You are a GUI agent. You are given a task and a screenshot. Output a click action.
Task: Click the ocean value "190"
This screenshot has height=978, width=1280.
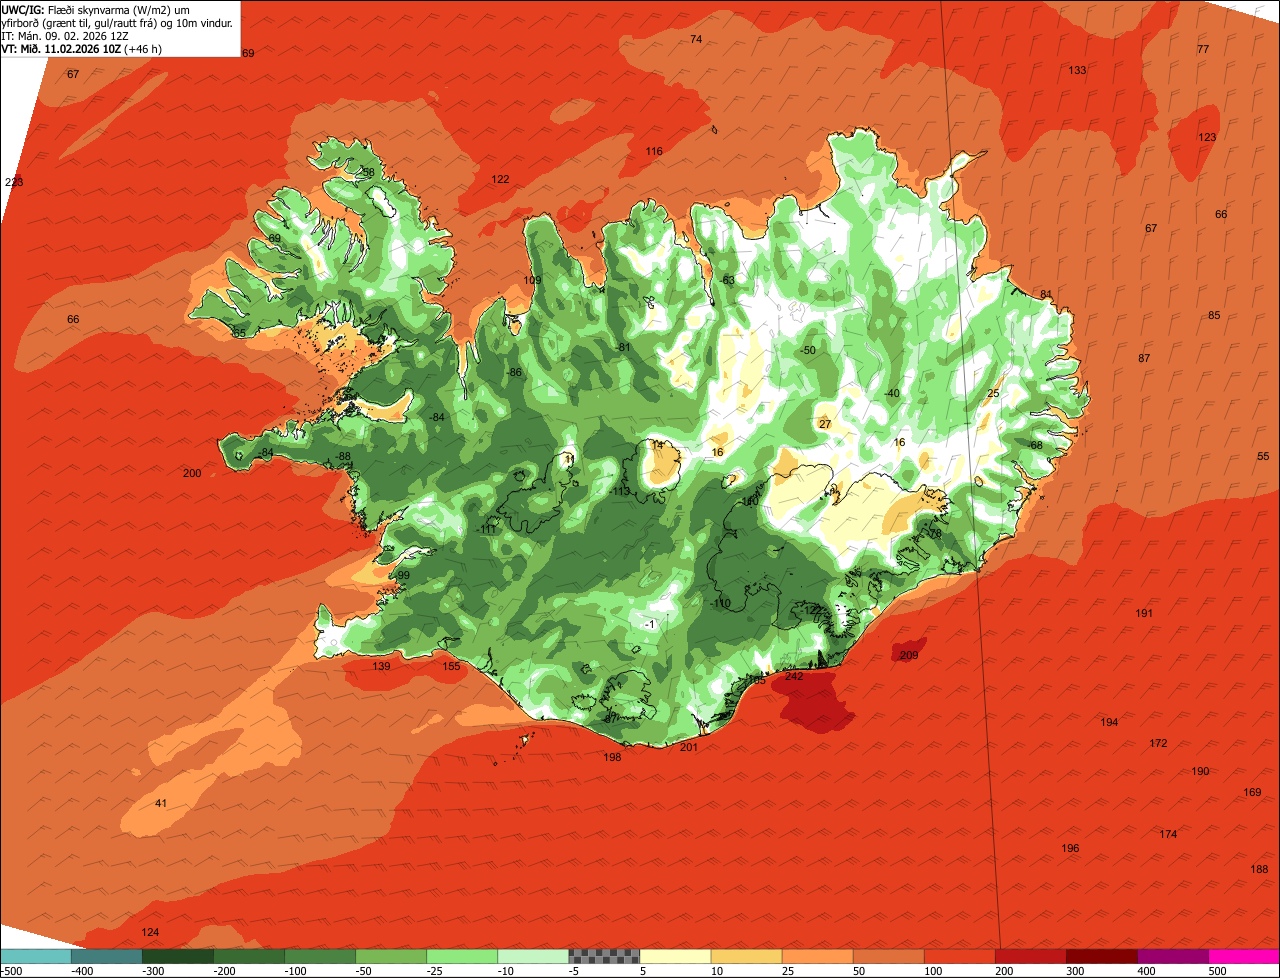[x=1200, y=771]
